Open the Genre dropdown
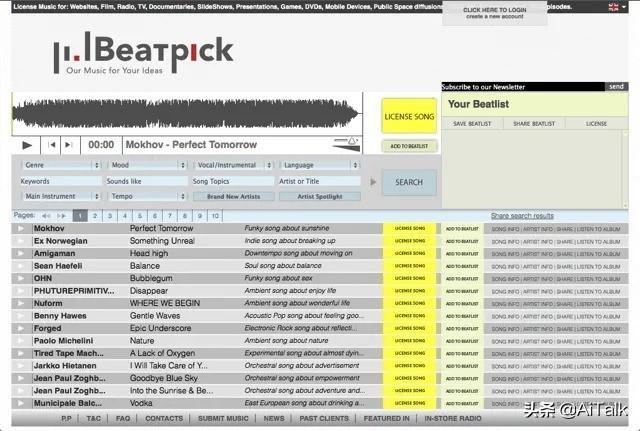The height and width of the screenshot is (431, 640). point(60,165)
